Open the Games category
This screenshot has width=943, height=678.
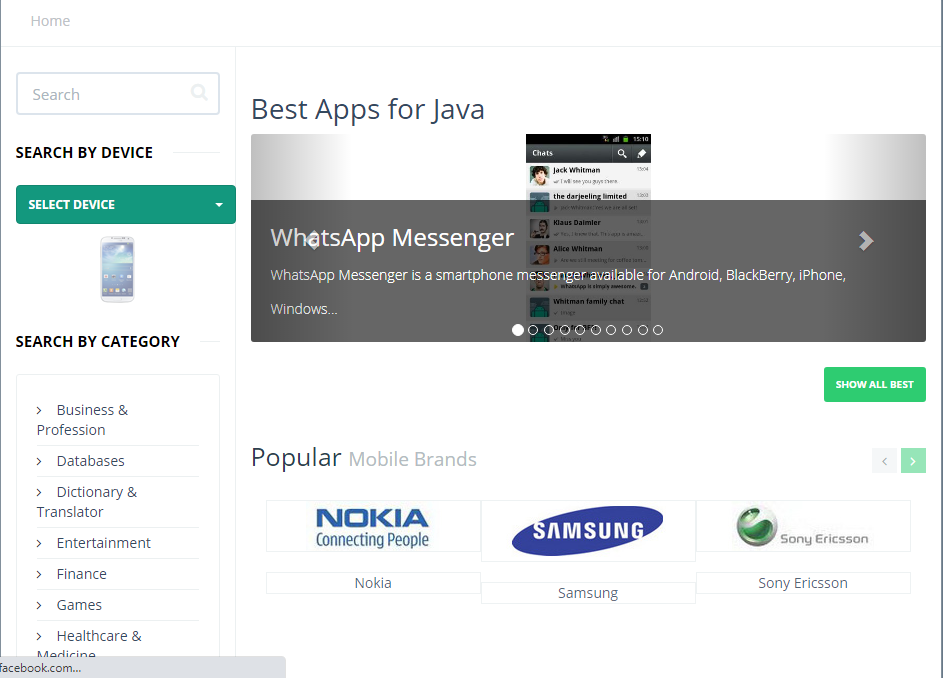pos(79,605)
